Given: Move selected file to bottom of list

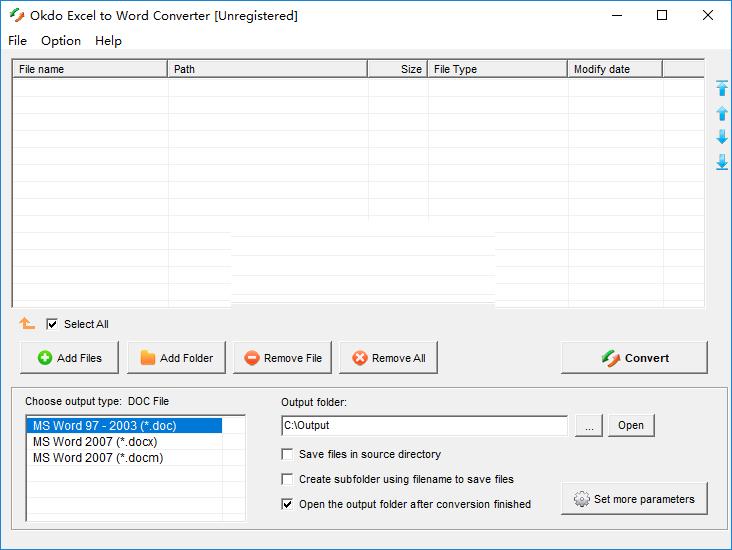Looking at the screenshot, I should tap(722, 162).
